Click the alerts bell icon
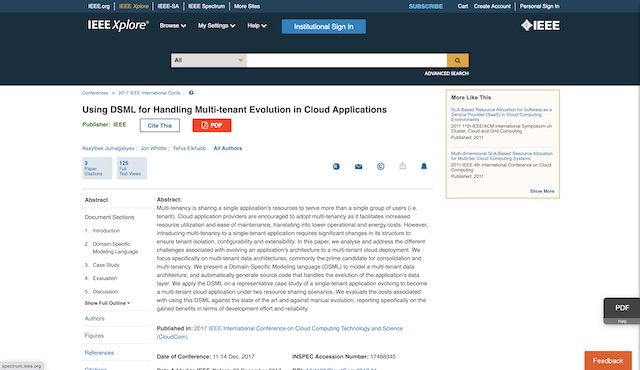Image resolution: width=640 pixels, height=370 pixels. [424, 166]
